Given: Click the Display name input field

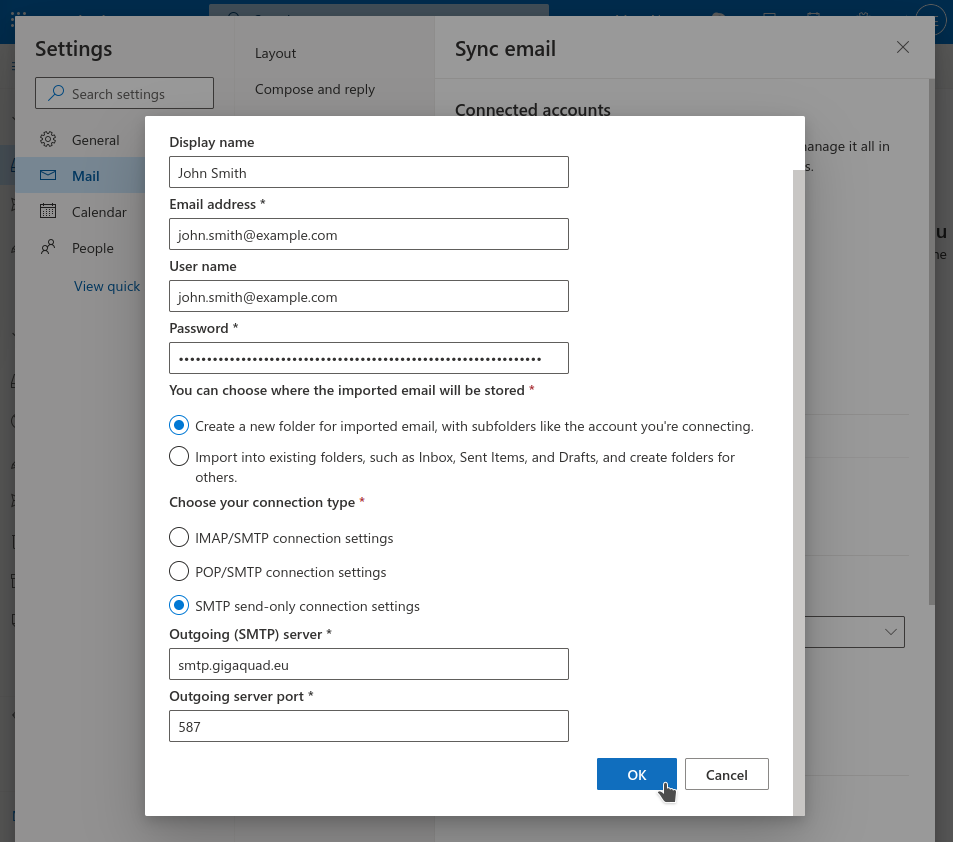Looking at the screenshot, I should (368, 171).
